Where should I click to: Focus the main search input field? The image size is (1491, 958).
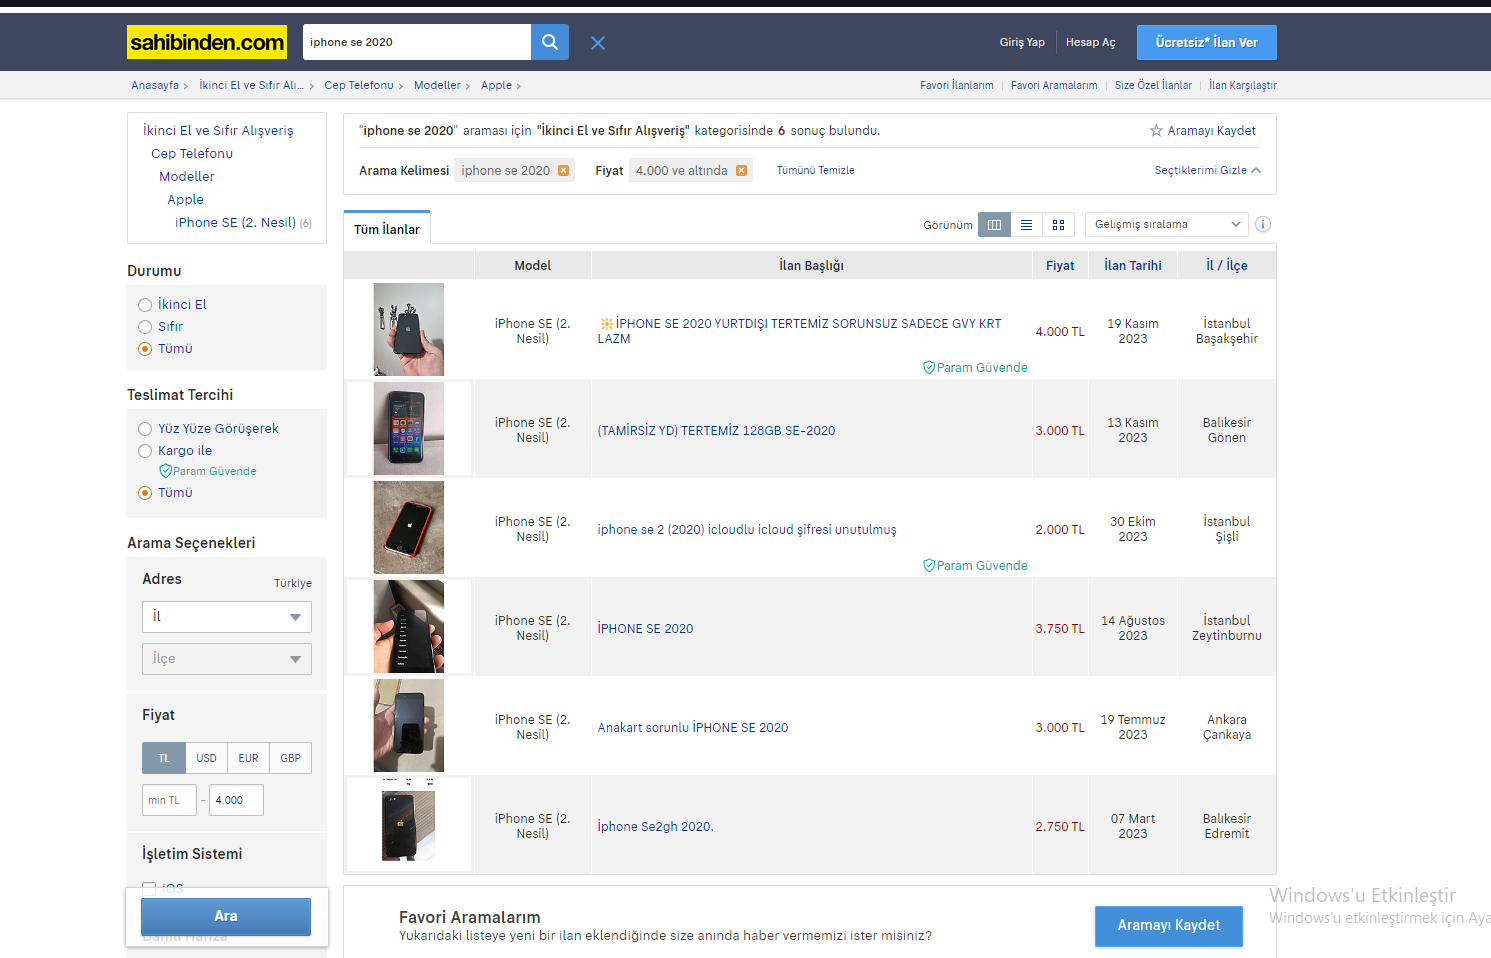417,42
